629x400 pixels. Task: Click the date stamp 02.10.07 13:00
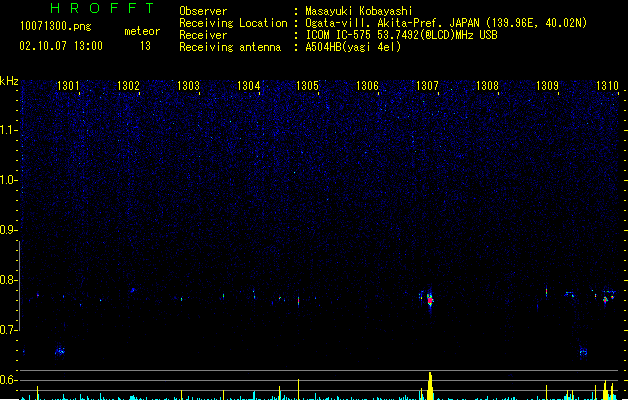pyautogui.click(x=61, y=46)
